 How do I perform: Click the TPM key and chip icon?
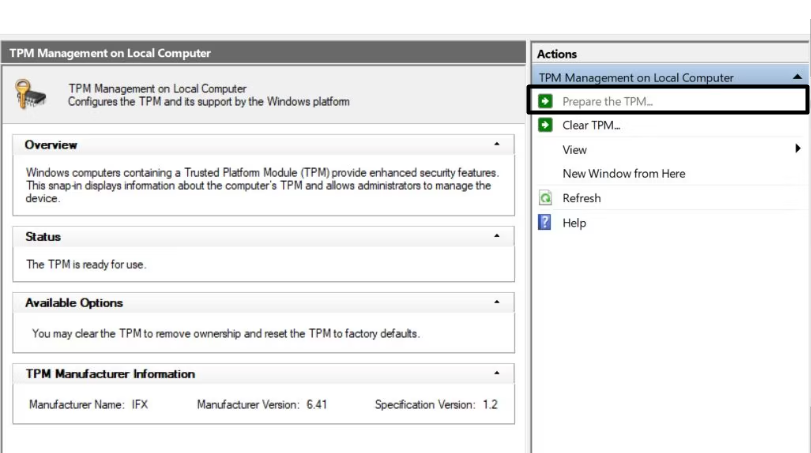click(30, 94)
